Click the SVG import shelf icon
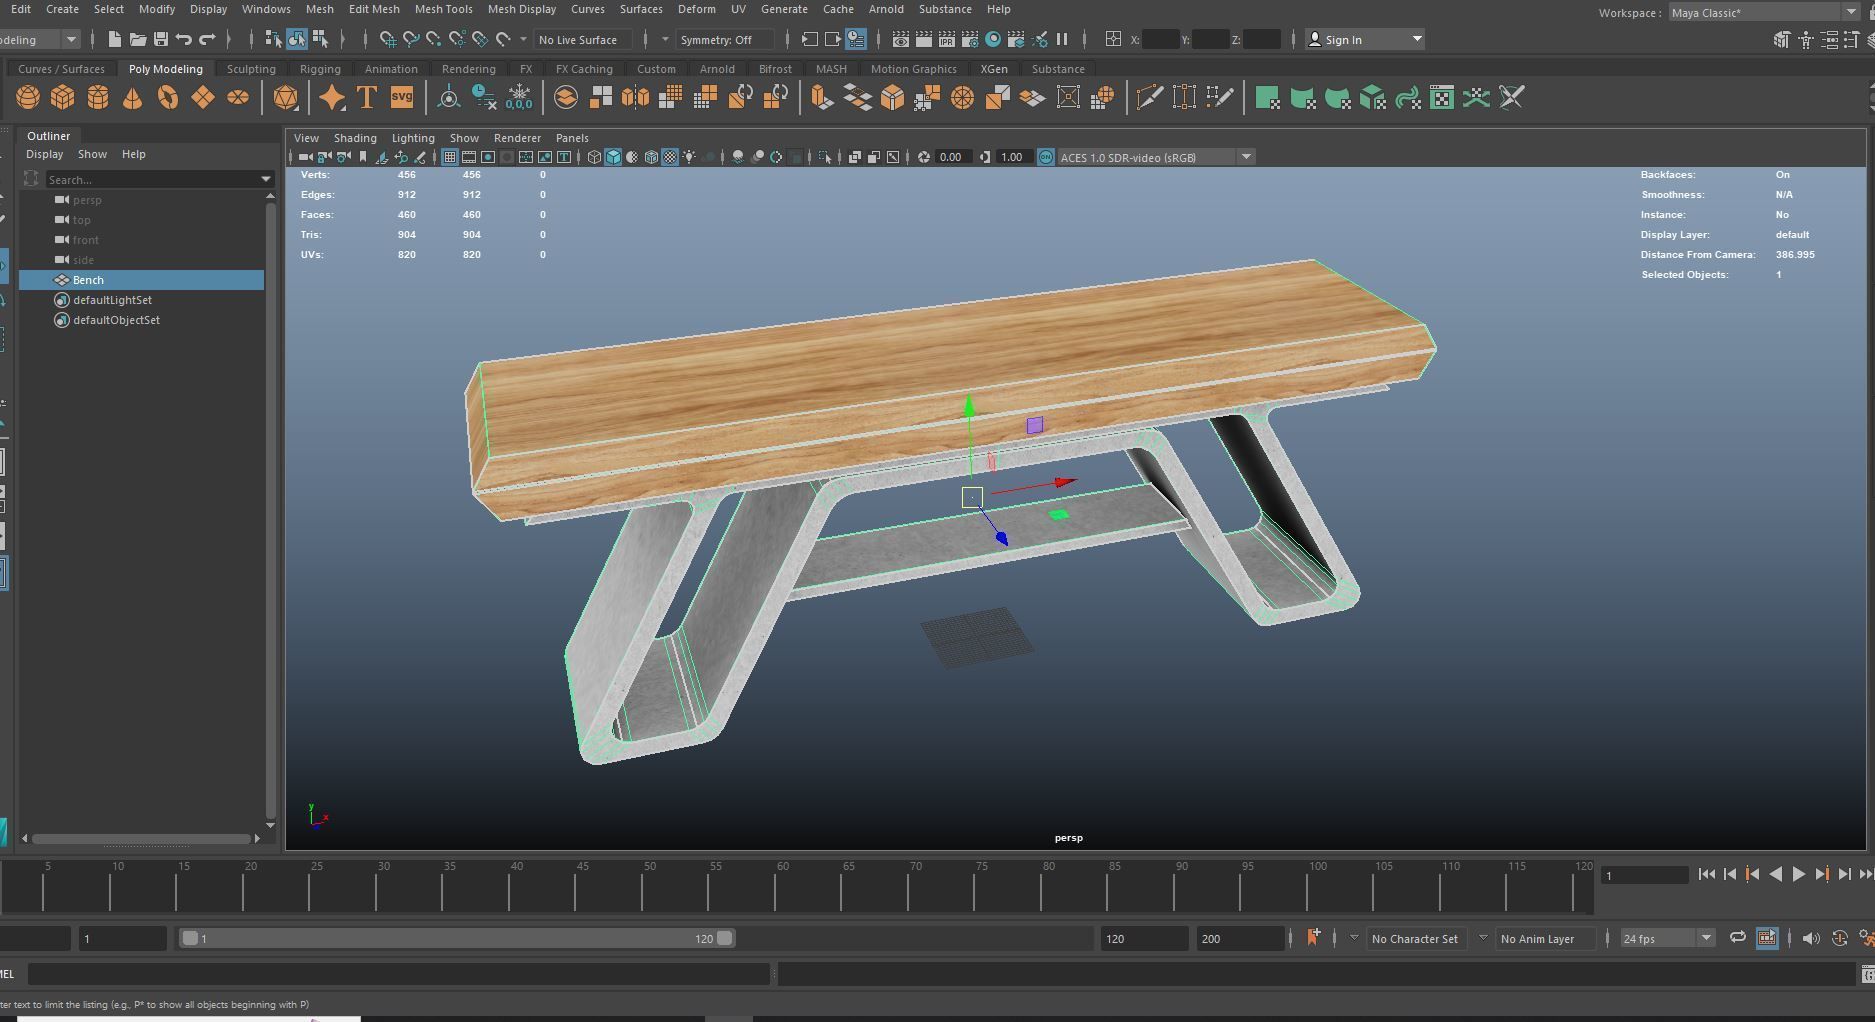Viewport: 1875px width, 1022px height. (402, 98)
